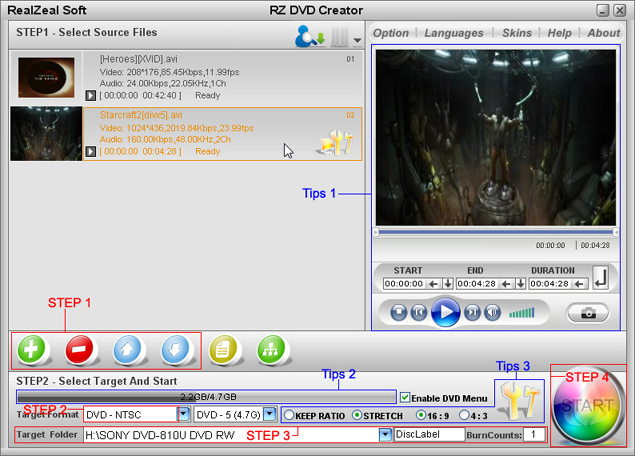Image resolution: width=635 pixels, height=456 pixels.
Task: Open the DVD - NTSC format dropdown
Action: pyautogui.click(x=183, y=414)
